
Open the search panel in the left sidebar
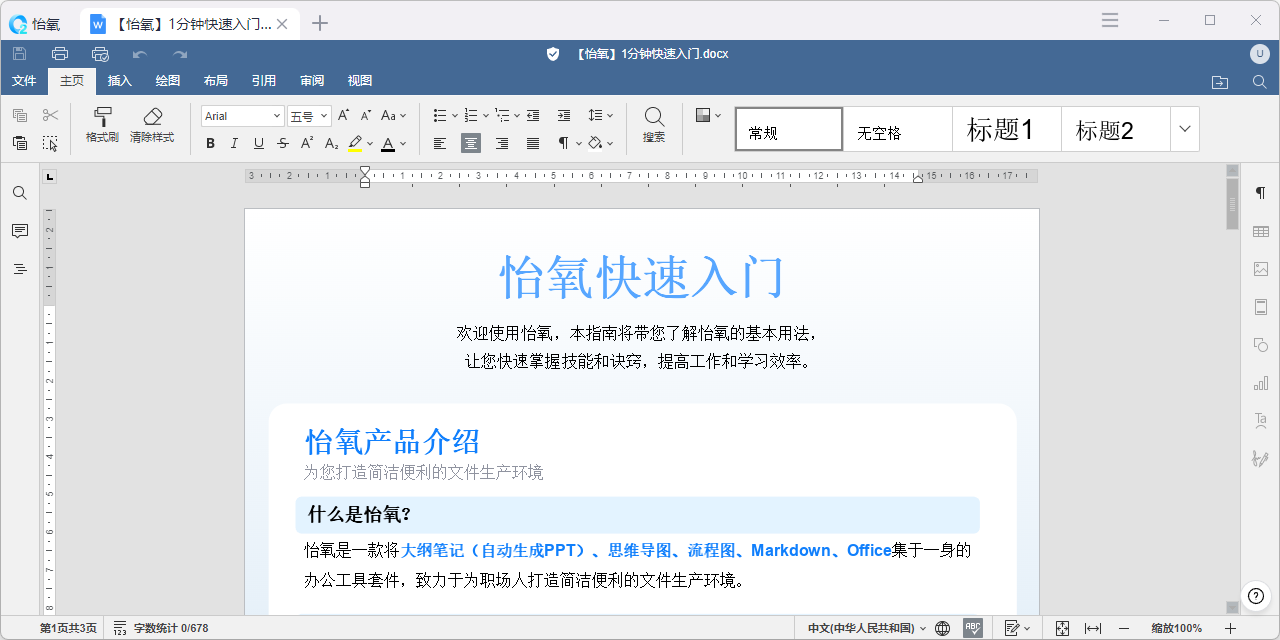point(20,193)
